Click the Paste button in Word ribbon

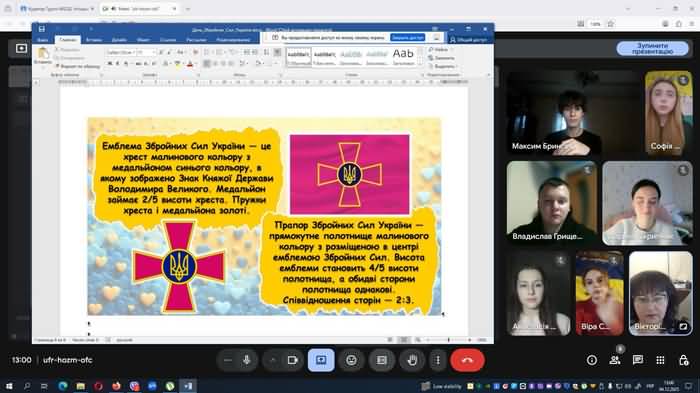click(x=43, y=56)
